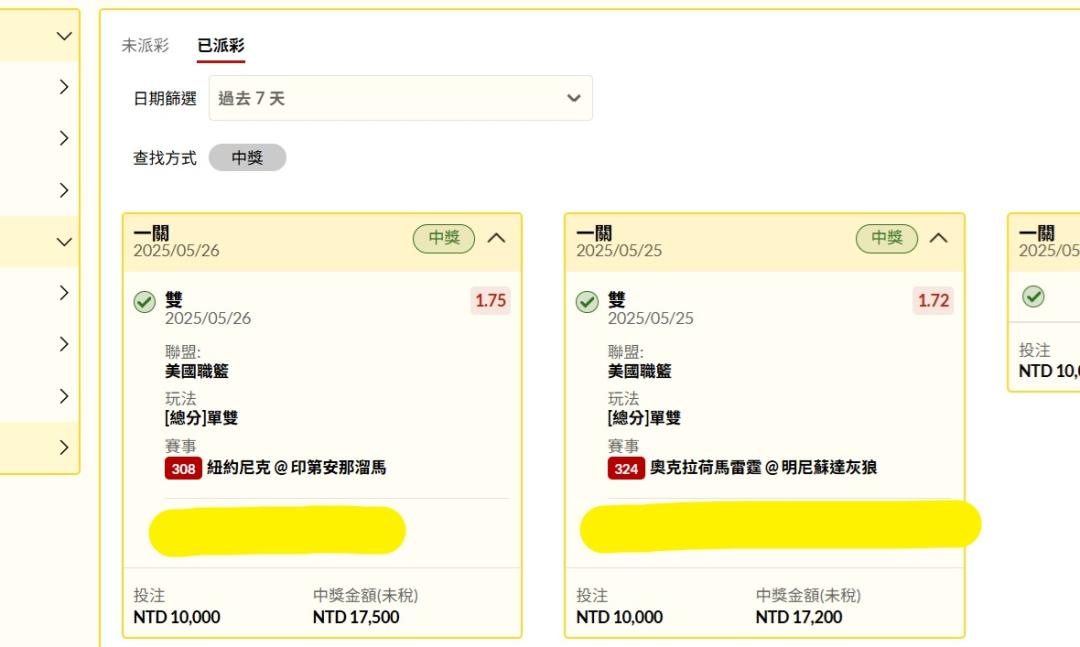
Task: Open the third sidebar row's right chevron
Action: (64, 138)
